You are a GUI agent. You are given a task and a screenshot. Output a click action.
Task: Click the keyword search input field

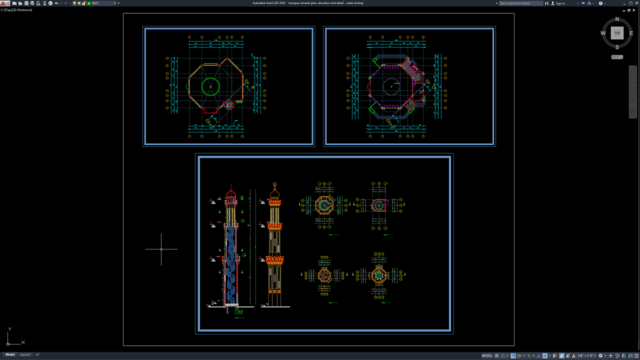[521, 3]
